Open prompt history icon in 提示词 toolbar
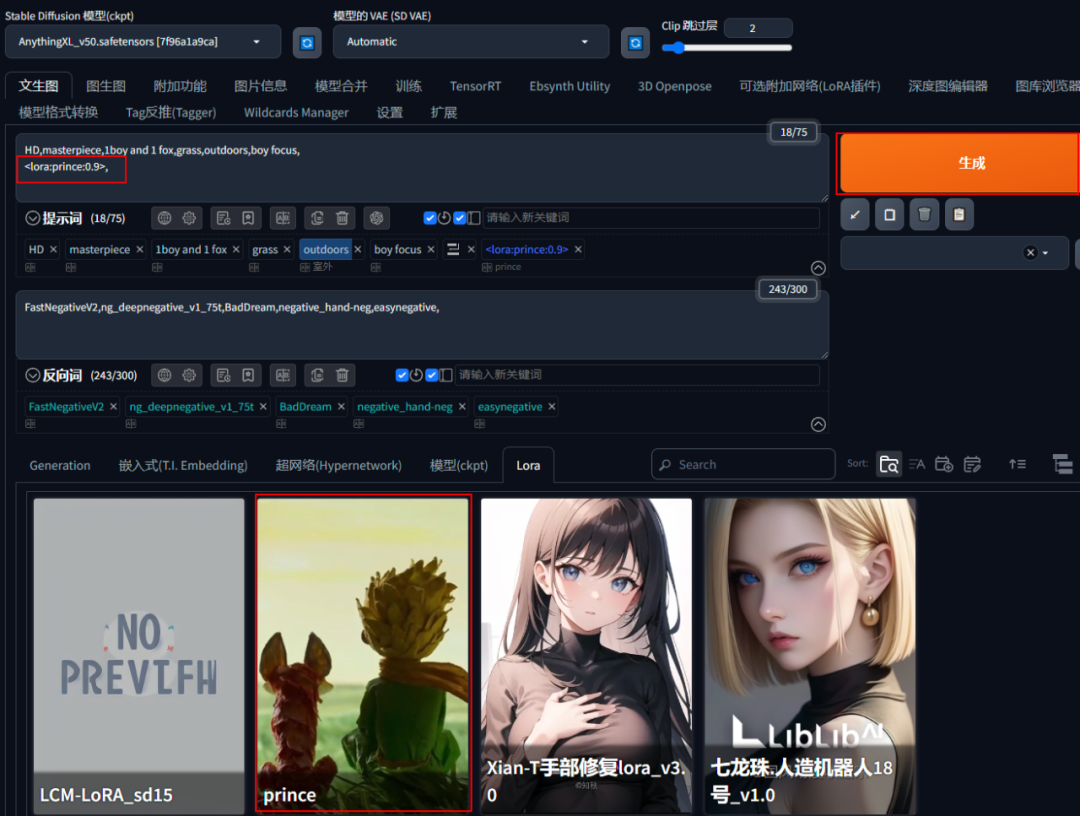This screenshot has width=1080, height=816. [x=223, y=218]
